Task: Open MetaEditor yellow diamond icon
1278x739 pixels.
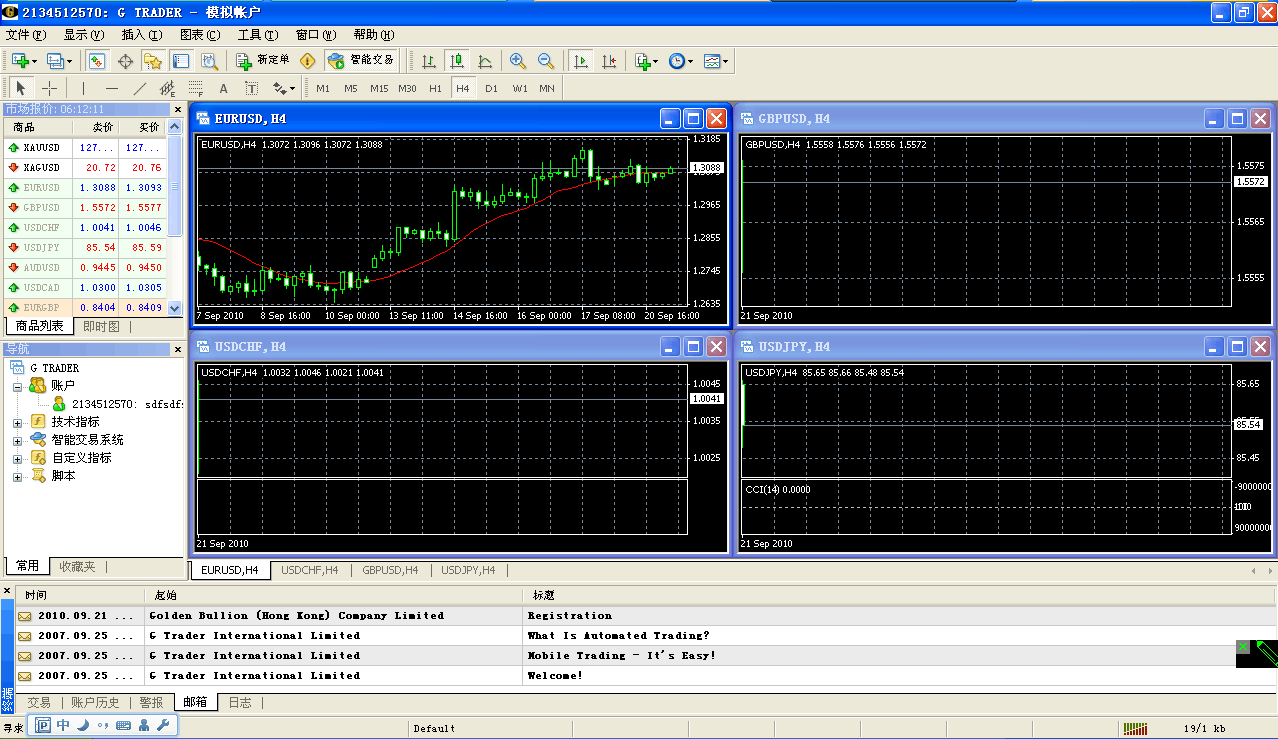Action: pyautogui.click(x=307, y=61)
